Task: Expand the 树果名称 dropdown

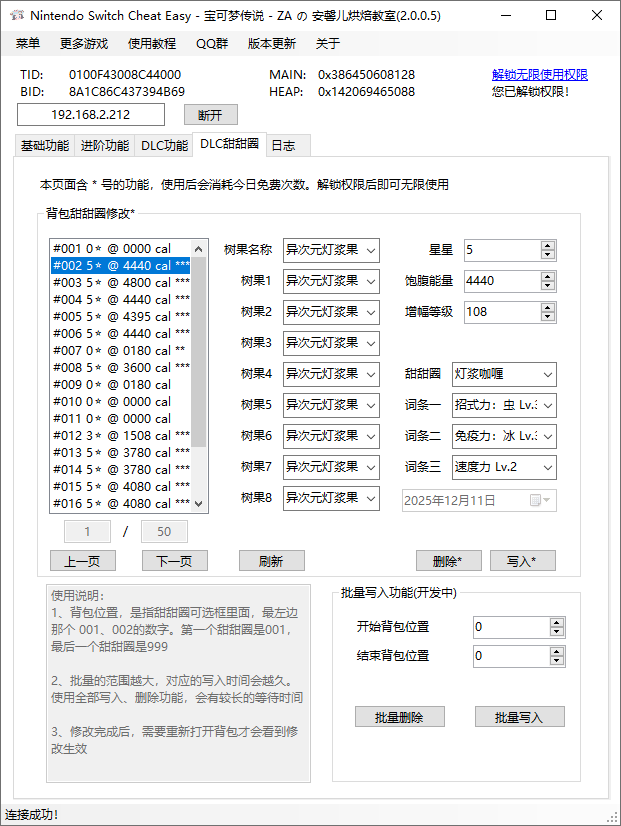Action: point(371,251)
